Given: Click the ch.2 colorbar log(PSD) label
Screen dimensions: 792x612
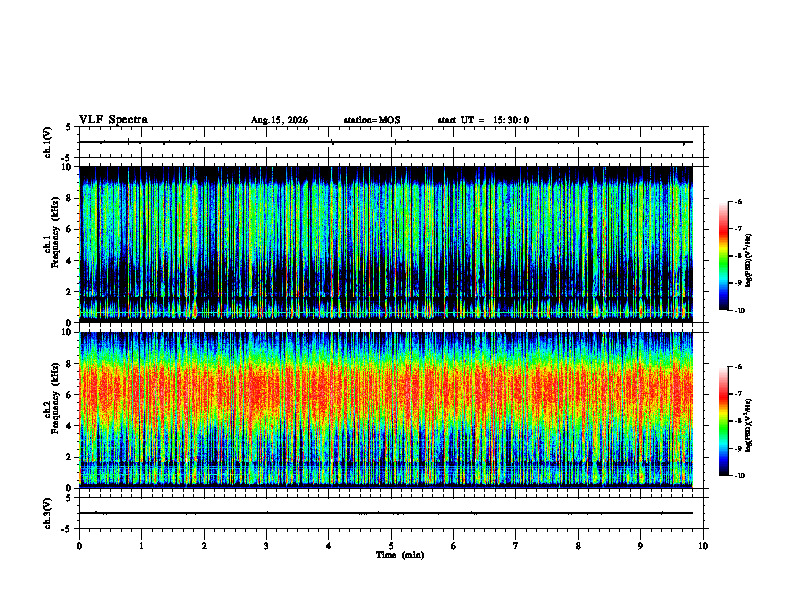Looking at the screenshot, I should (x=748, y=426).
